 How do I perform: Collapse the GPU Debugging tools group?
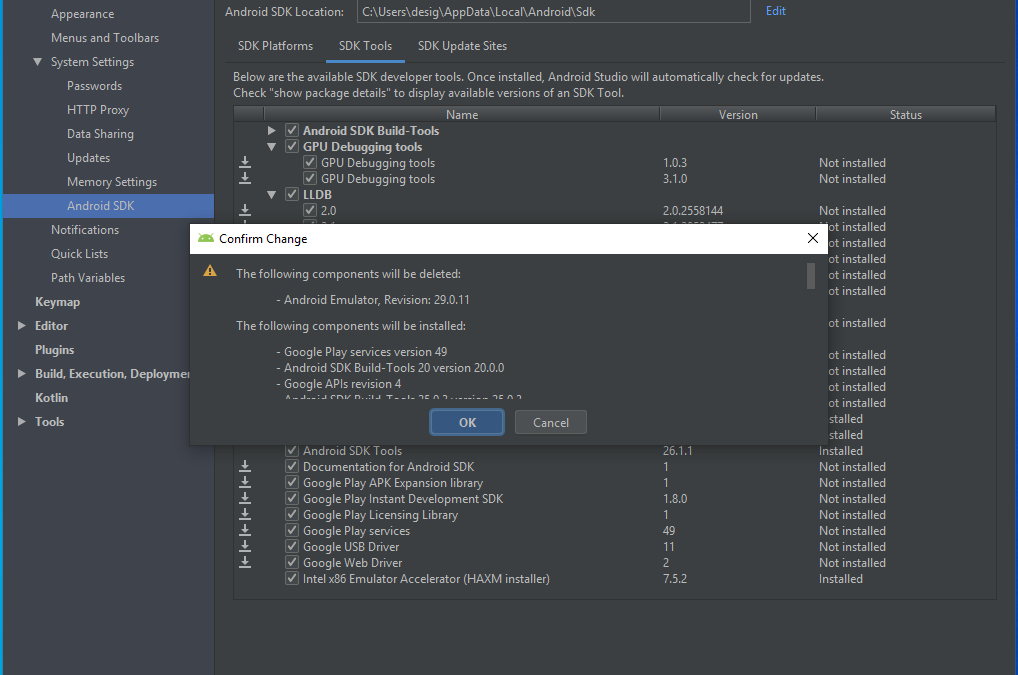point(271,147)
